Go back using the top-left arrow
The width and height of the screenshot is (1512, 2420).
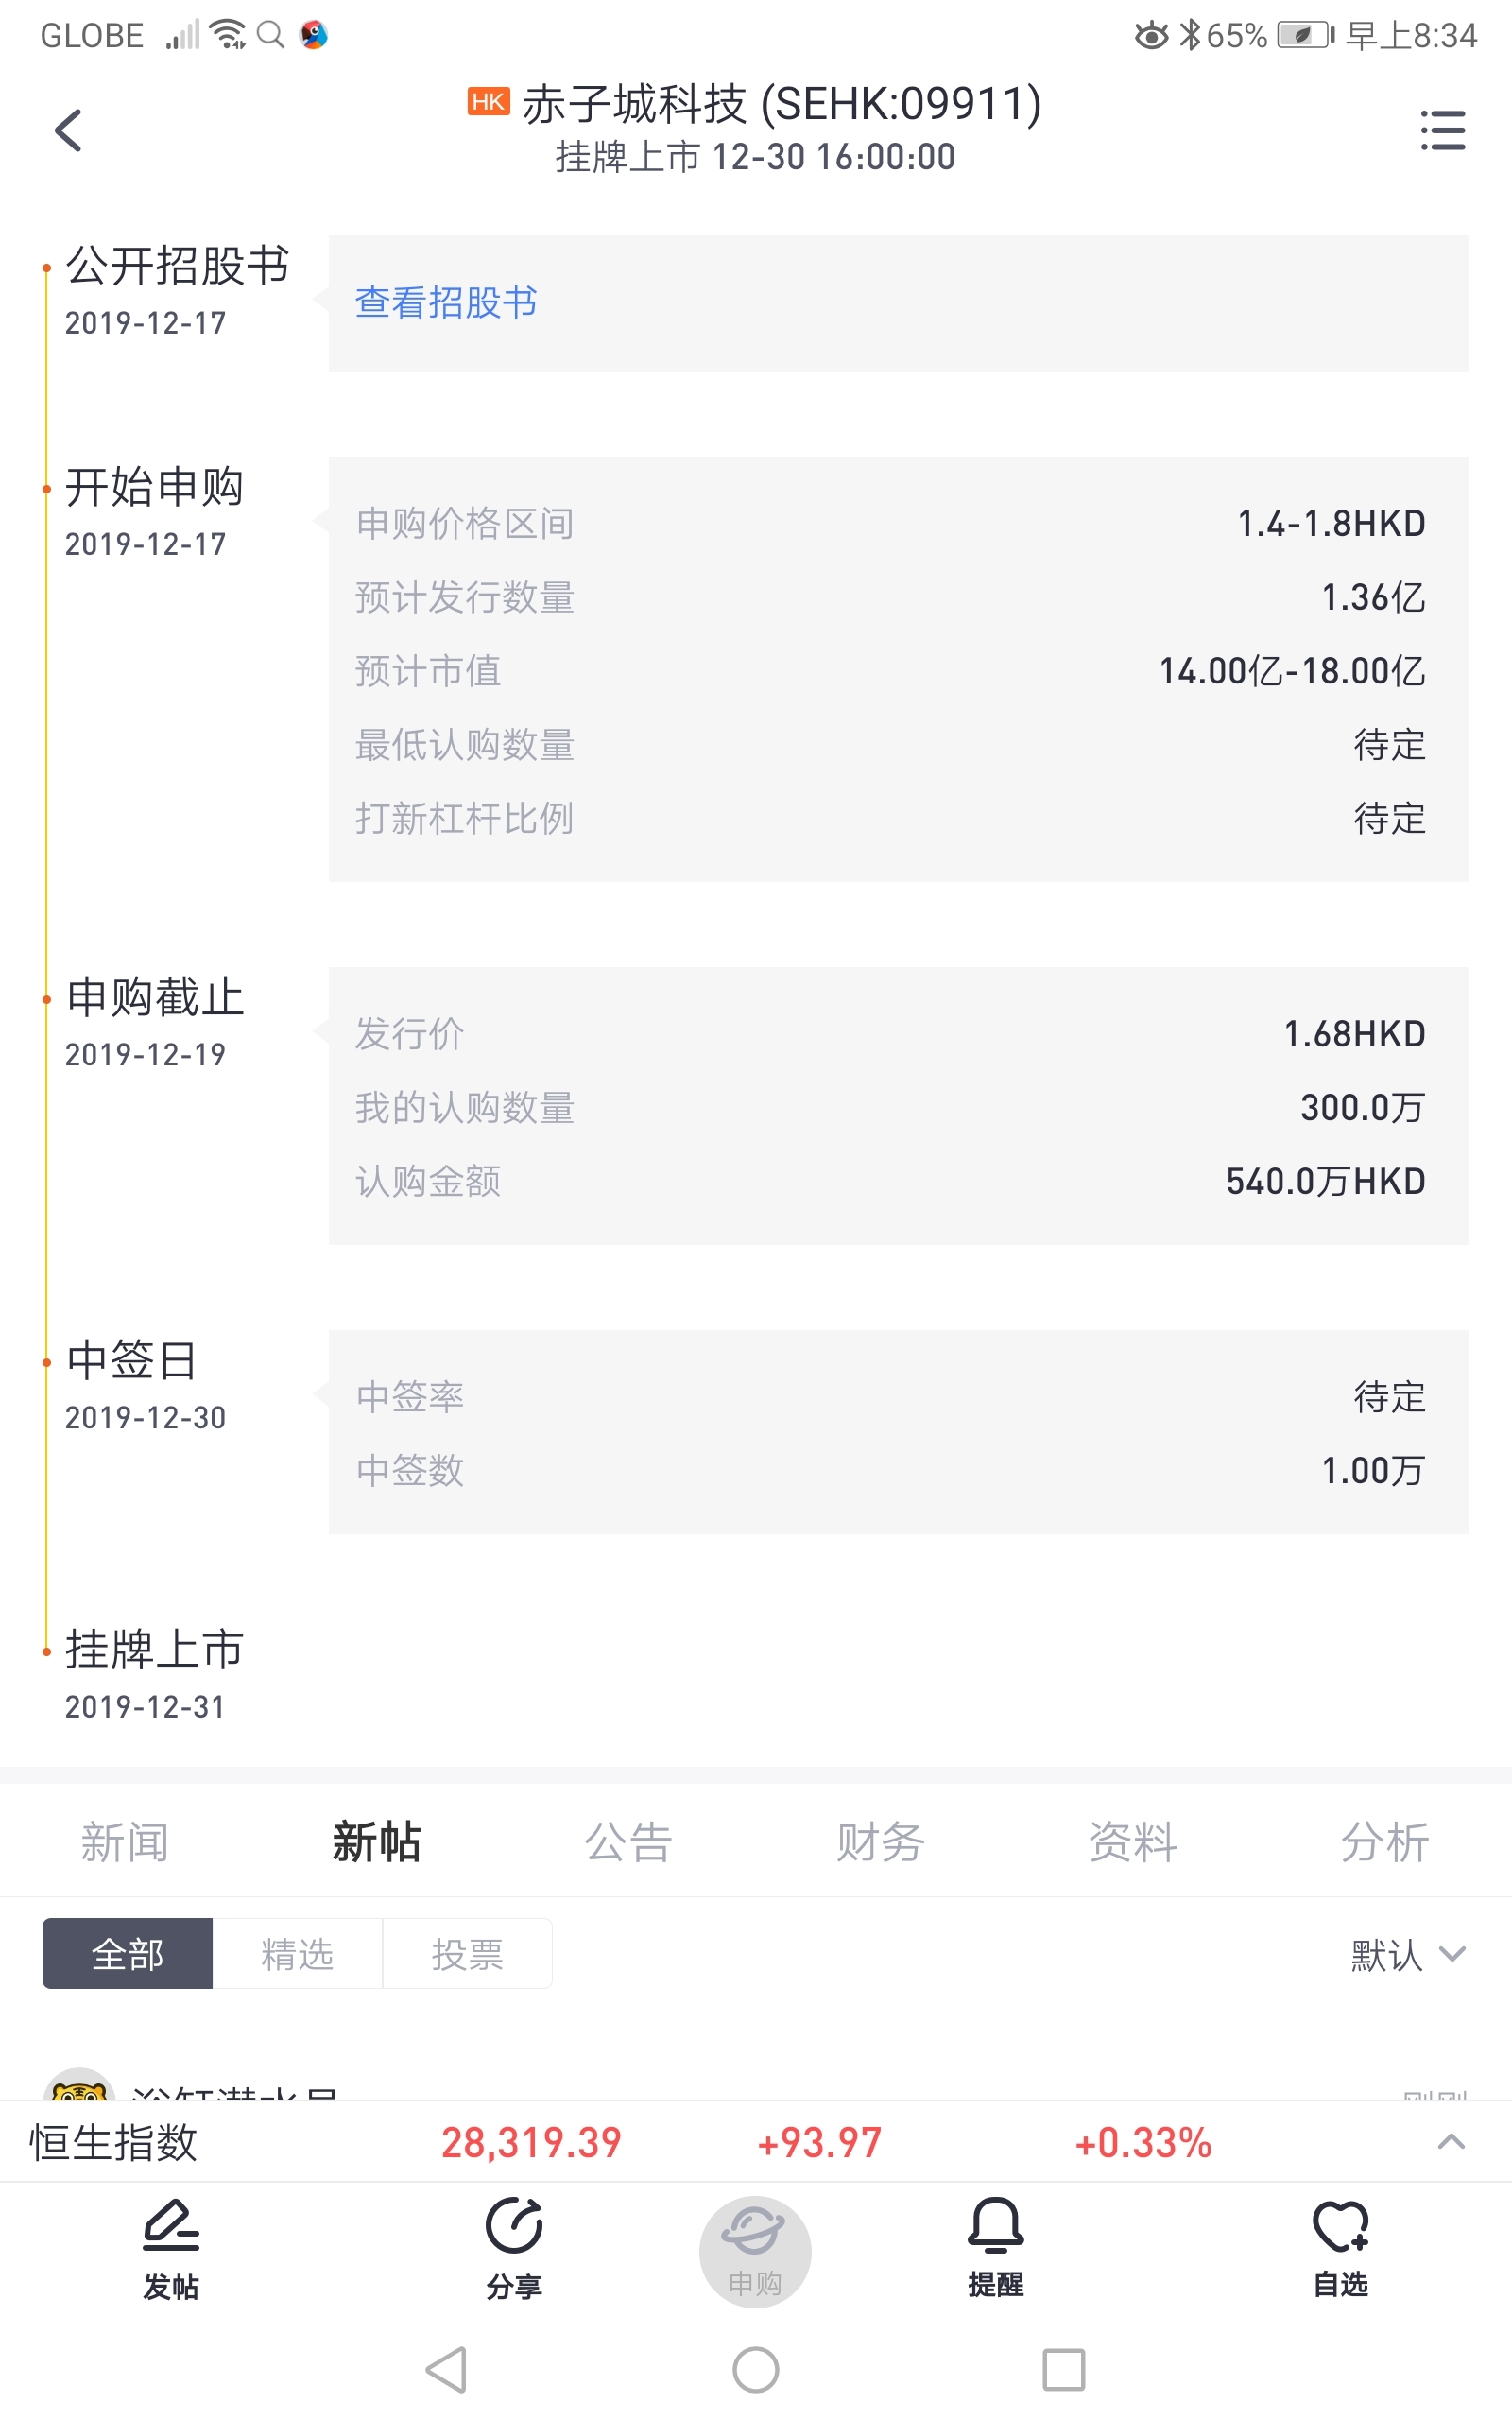tap(68, 130)
